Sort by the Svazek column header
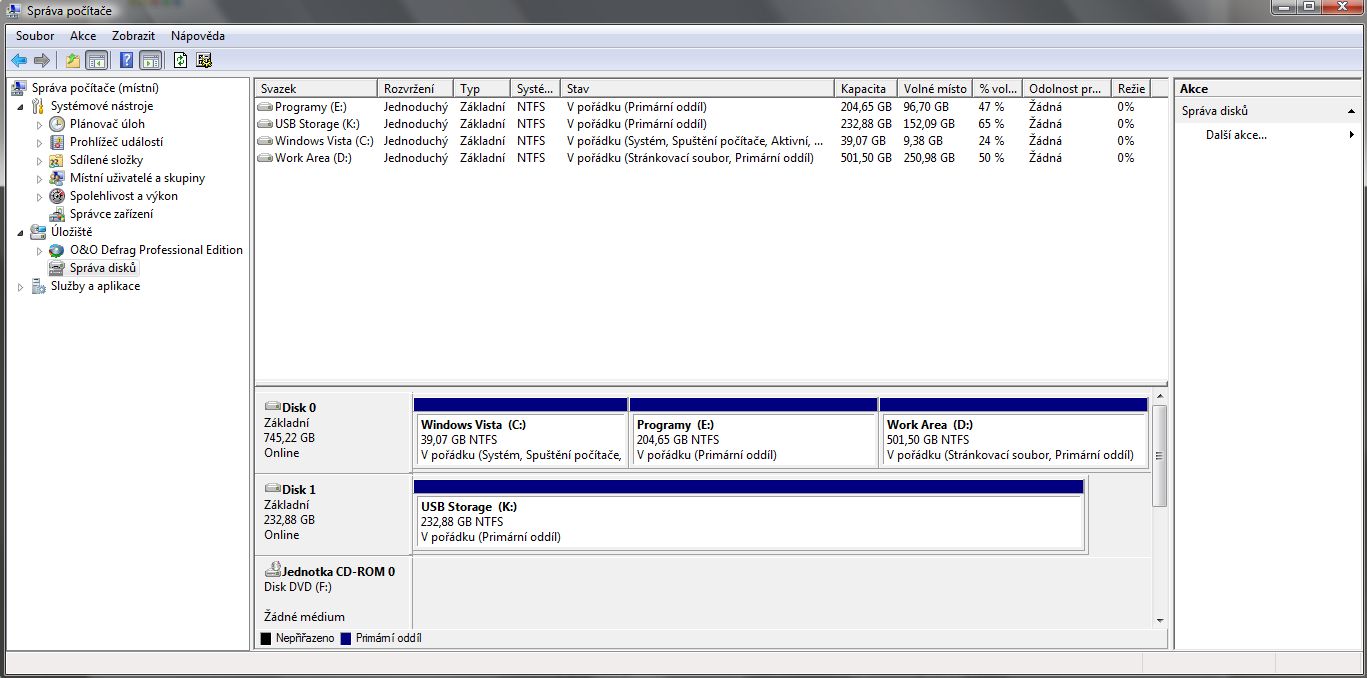 pos(316,88)
